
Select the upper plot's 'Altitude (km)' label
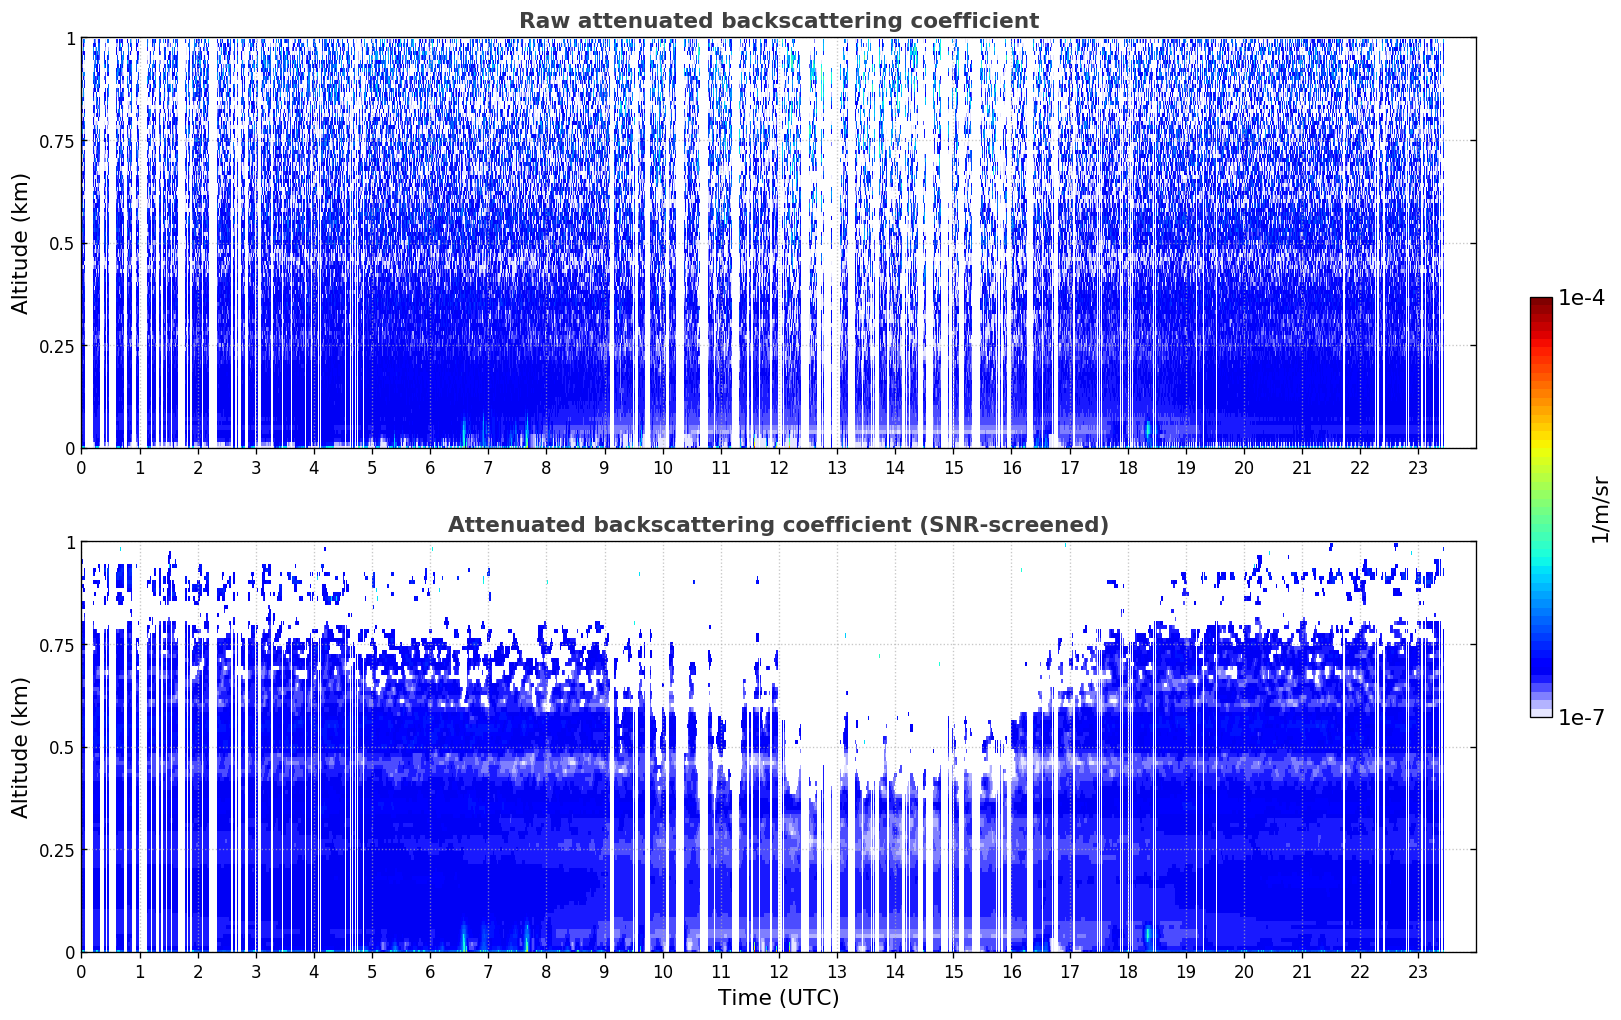(21, 243)
